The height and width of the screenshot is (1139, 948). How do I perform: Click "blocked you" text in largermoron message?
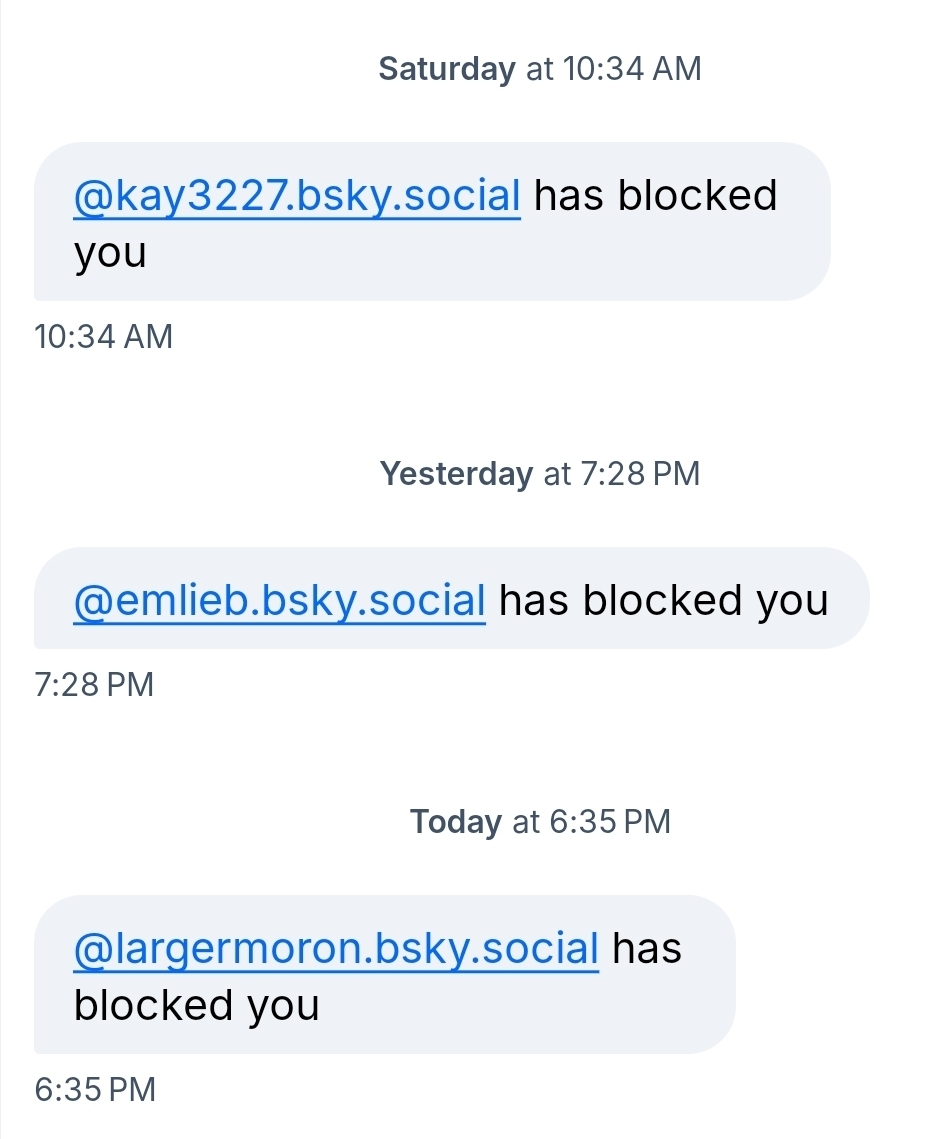(196, 1005)
